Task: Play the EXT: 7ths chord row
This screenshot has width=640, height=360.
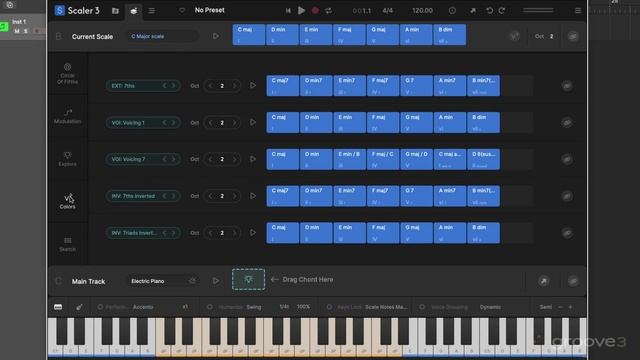Action: point(253,86)
